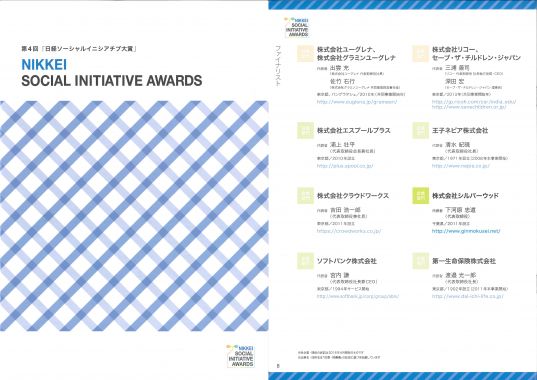Screen dimensions: 537x380
Task: Click the badge beside 第一生命保険株式会社
Action: [420, 261]
